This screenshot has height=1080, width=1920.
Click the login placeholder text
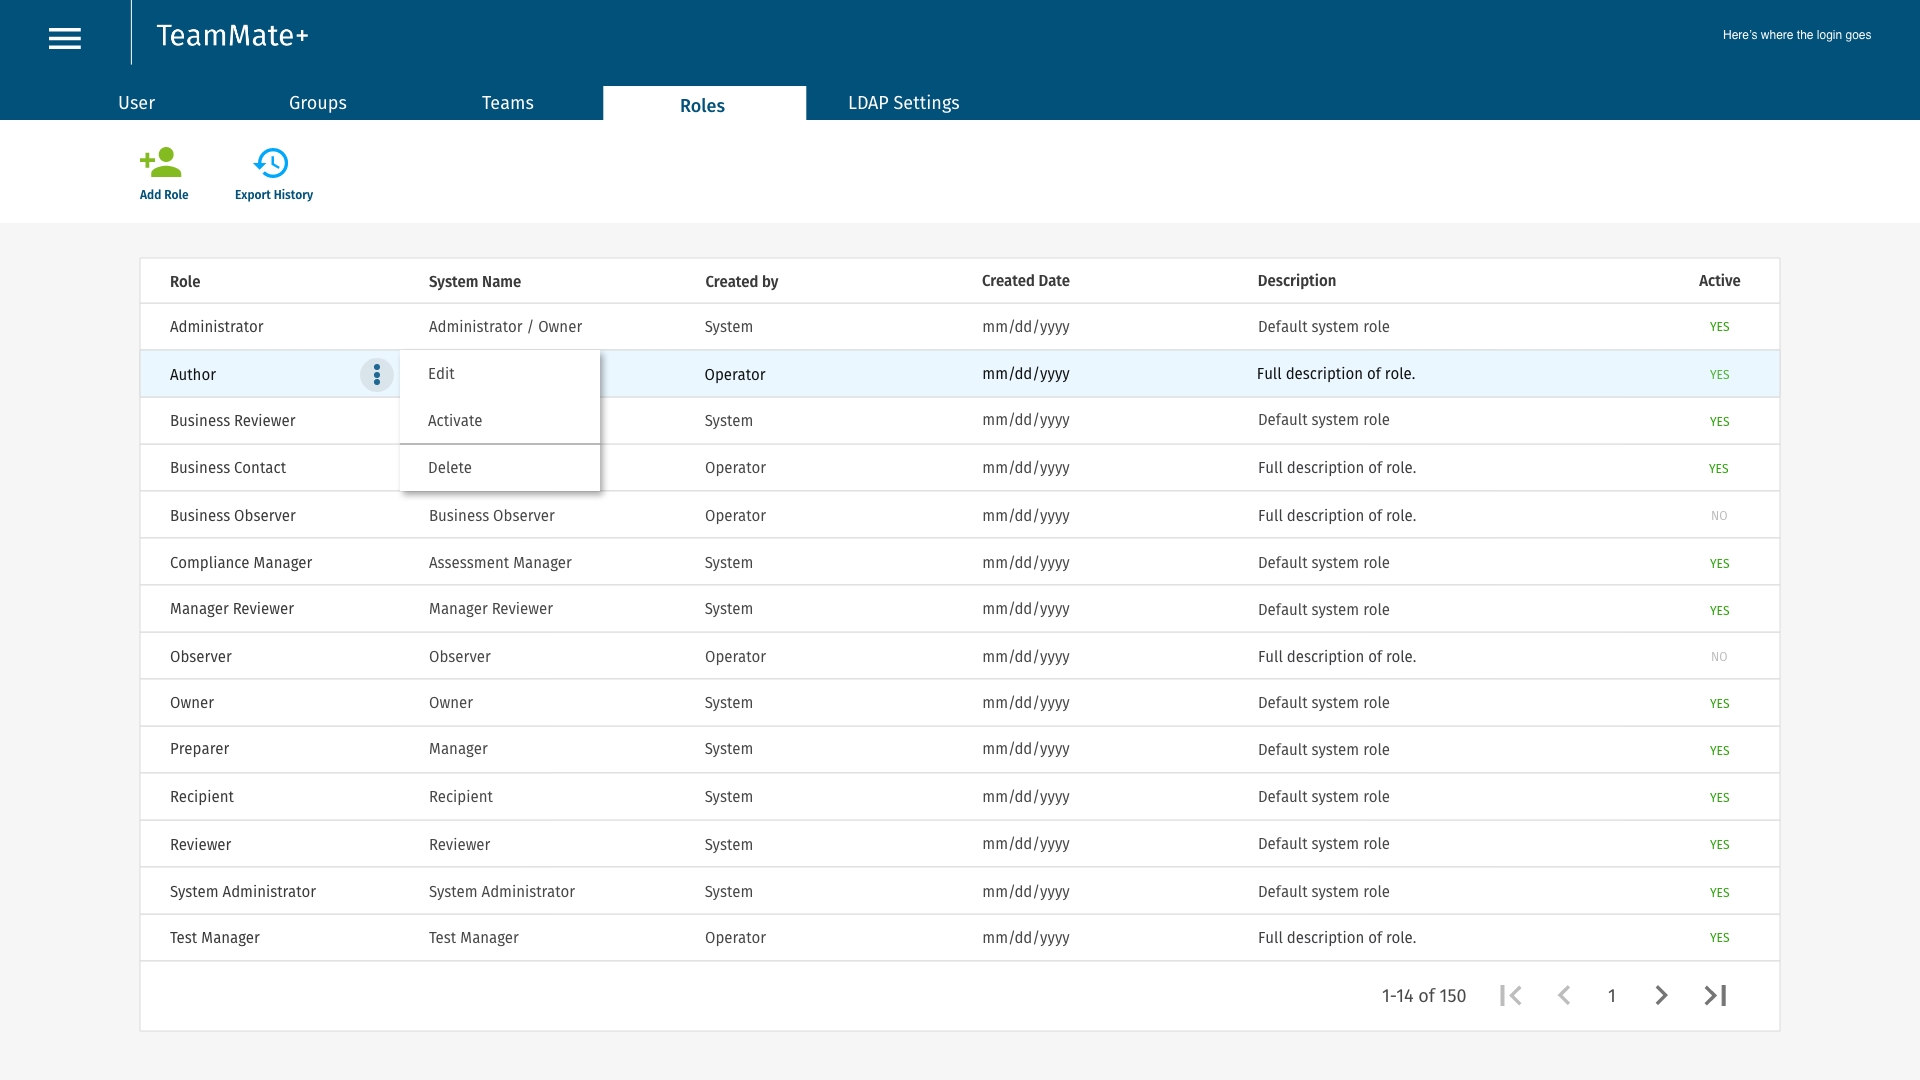click(1796, 35)
